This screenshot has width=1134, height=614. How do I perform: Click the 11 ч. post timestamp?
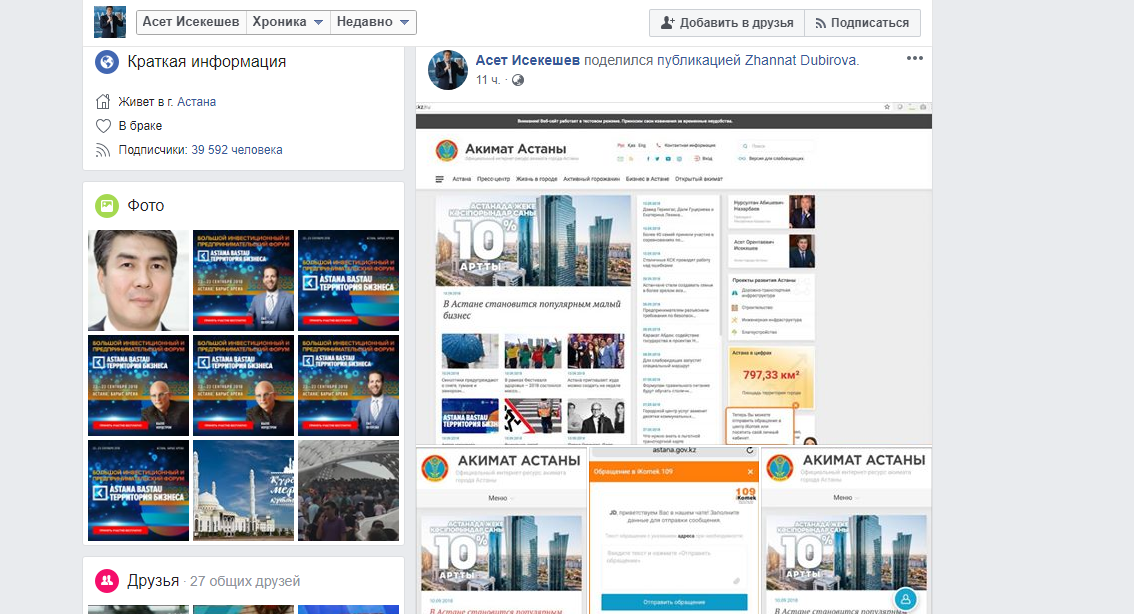pyautogui.click(x=488, y=80)
